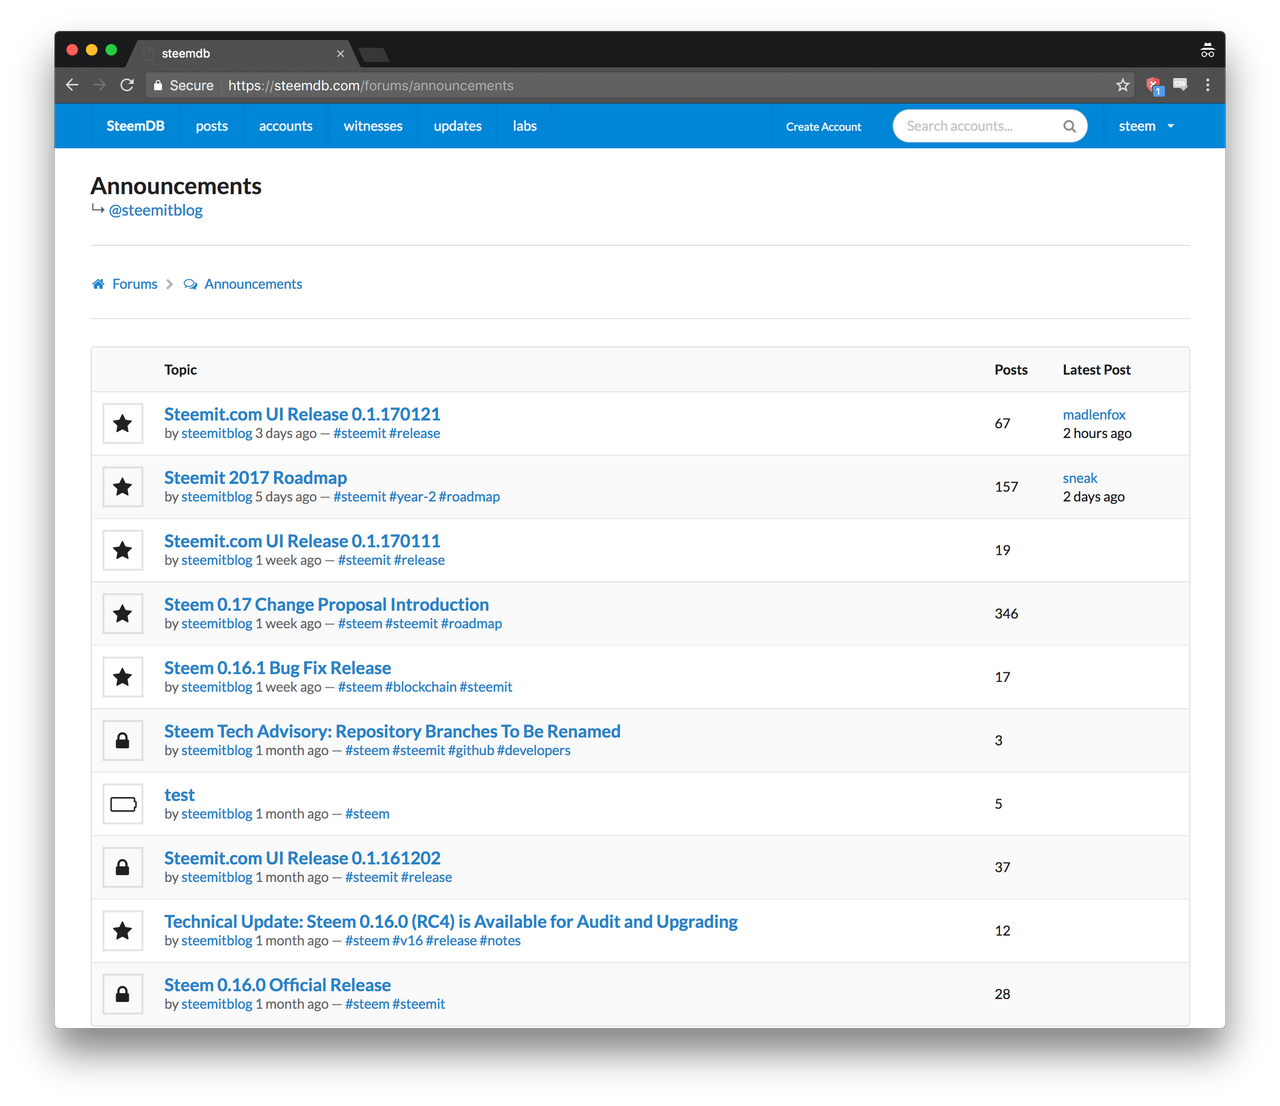Click the star pin icon beside Steemit 2017 Roadmap
Image resolution: width=1280 pixels, height=1106 pixels.
click(122, 487)
